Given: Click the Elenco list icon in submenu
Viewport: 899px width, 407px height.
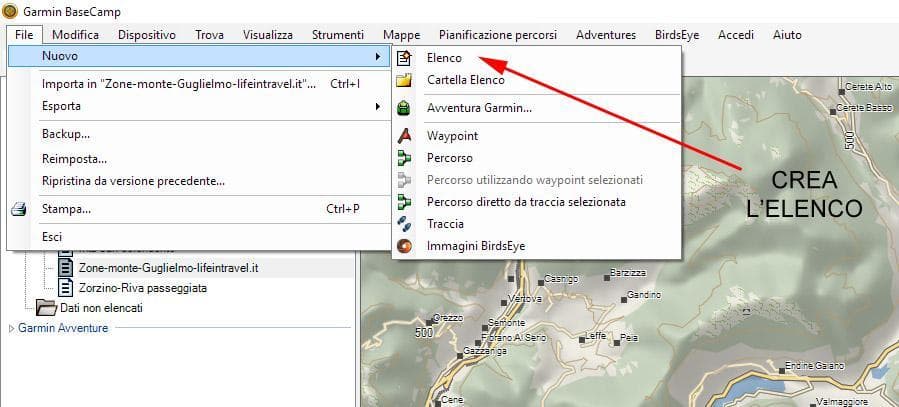Looking at the screenshot, I should [x=404, y=58].
